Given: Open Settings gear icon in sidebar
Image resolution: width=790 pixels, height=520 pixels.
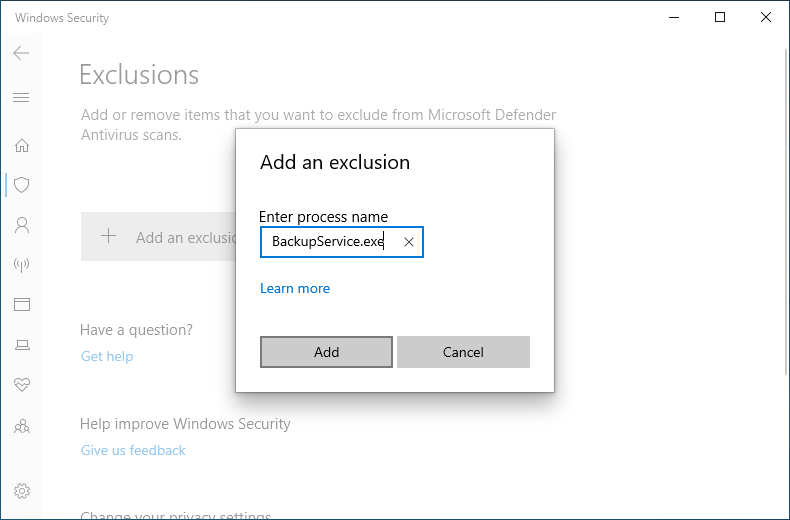Looking at the screenshot, I should (22, 491).
